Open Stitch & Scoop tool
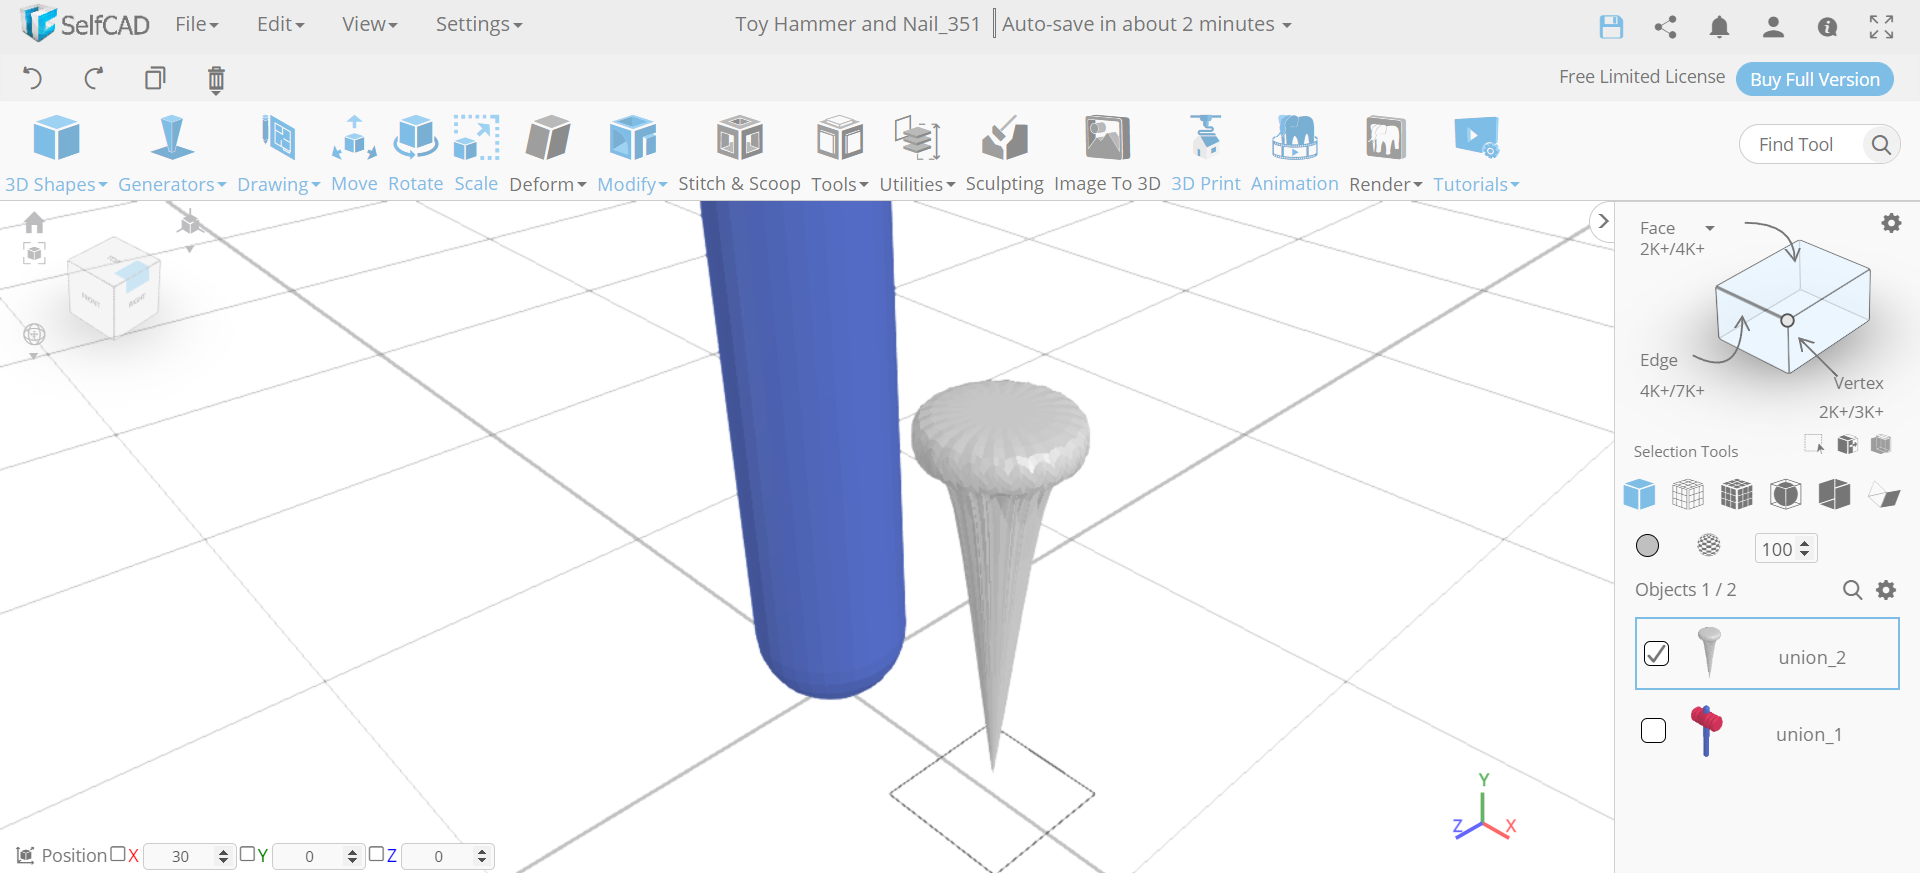Image resolution: width=1920 pixels, height=873 pixels. coord(739,153)
